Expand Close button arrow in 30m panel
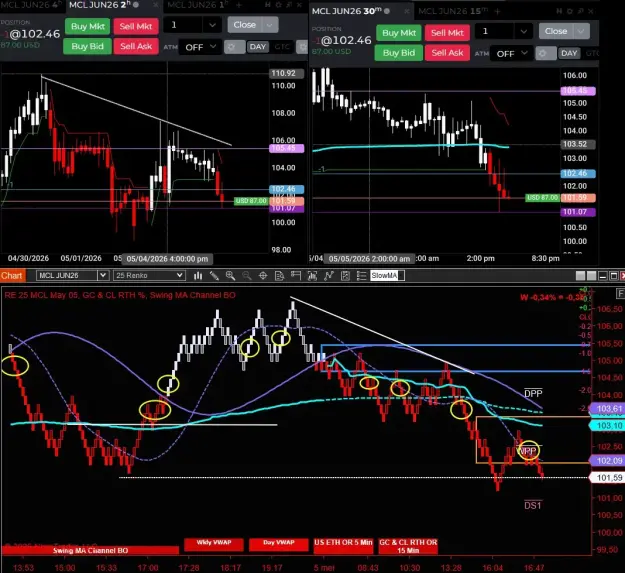 tap(581, 31)
